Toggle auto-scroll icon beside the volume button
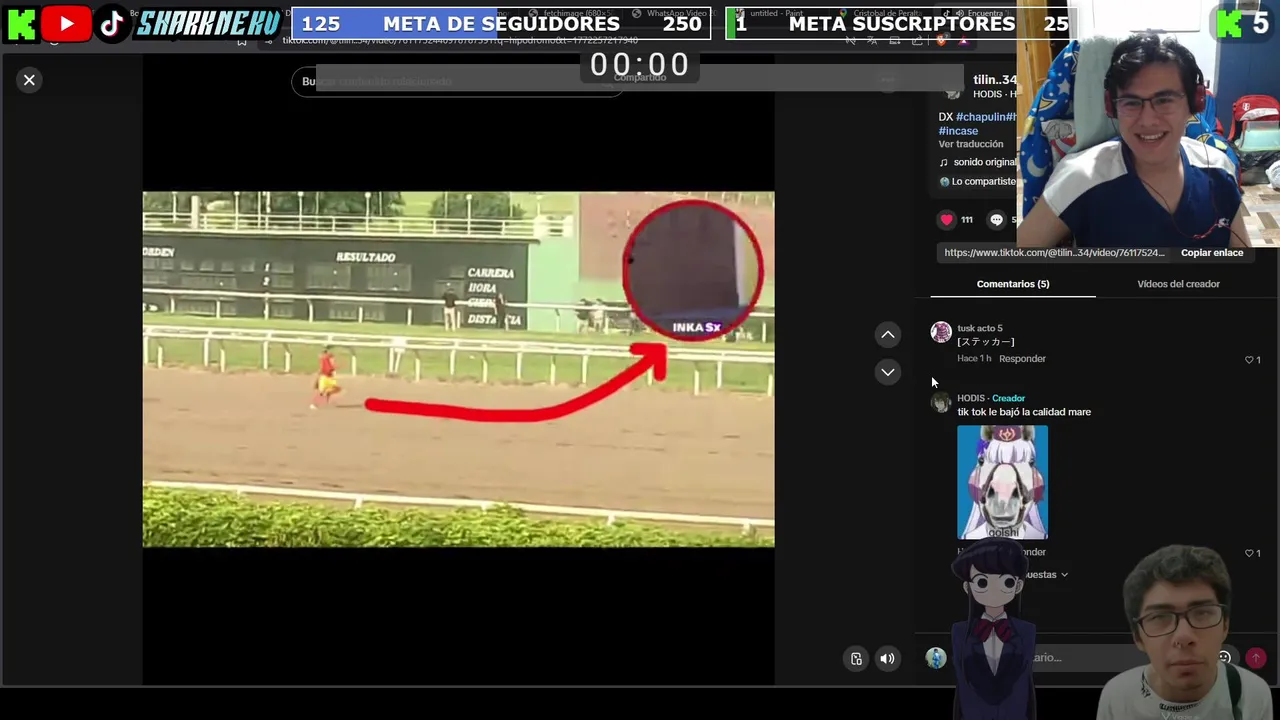1280x720 pixels. pos(856,658)
